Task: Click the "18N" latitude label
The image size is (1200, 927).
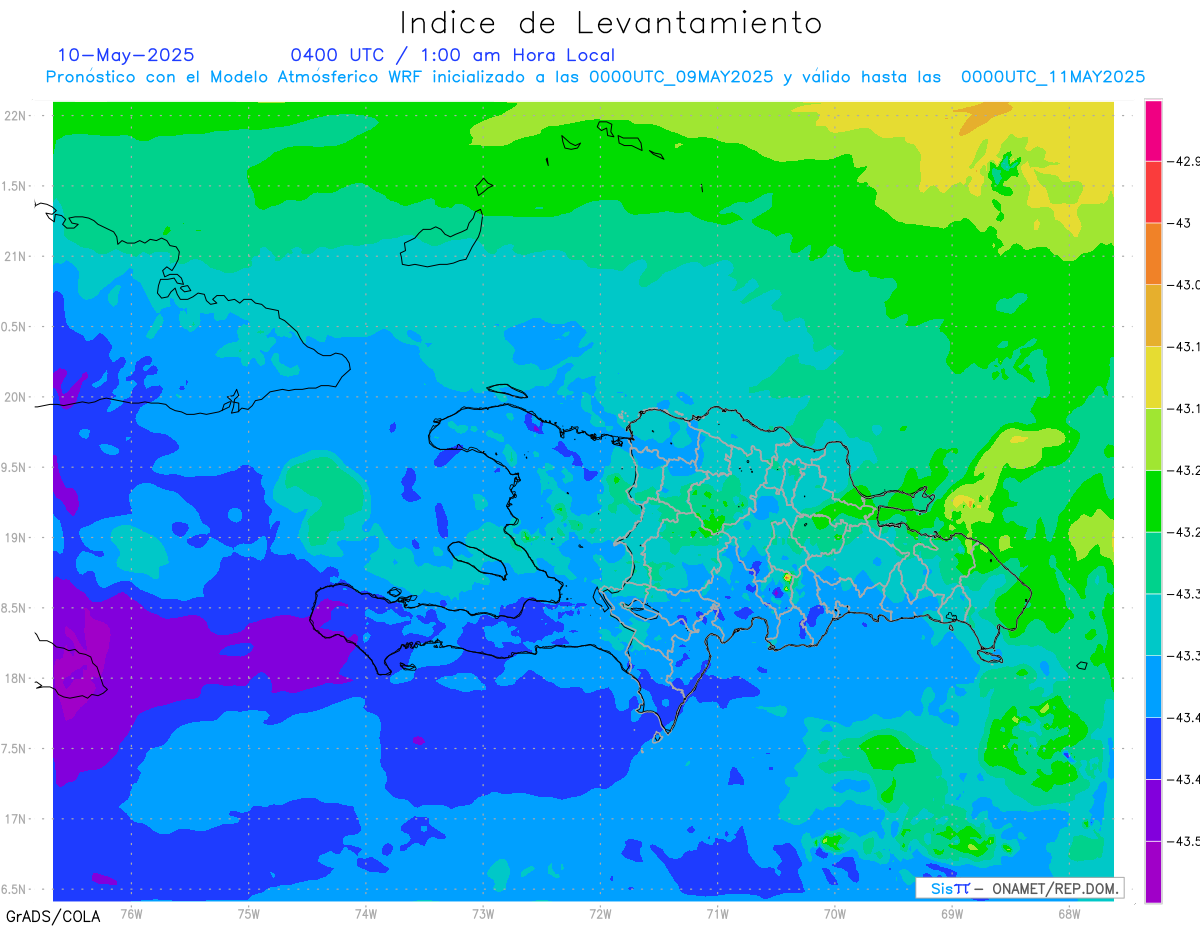Action: coord(14,678)
